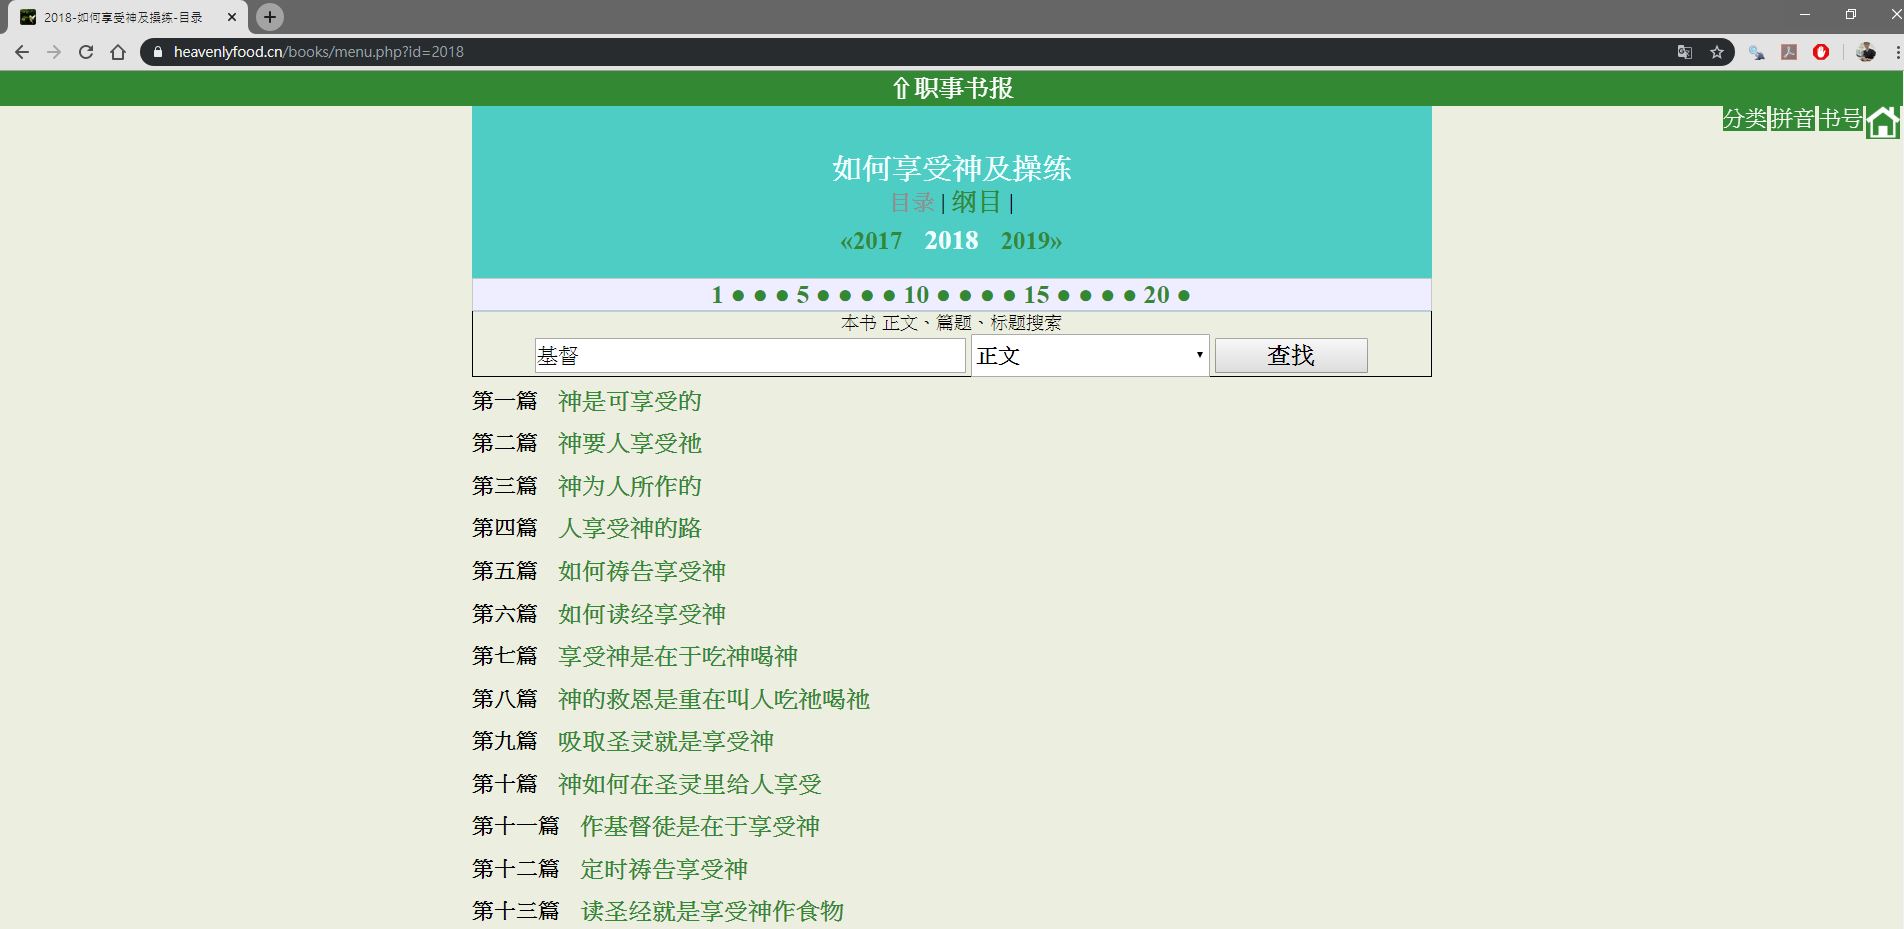Open the 拼音 pinyin index menu

[1792, 119]
